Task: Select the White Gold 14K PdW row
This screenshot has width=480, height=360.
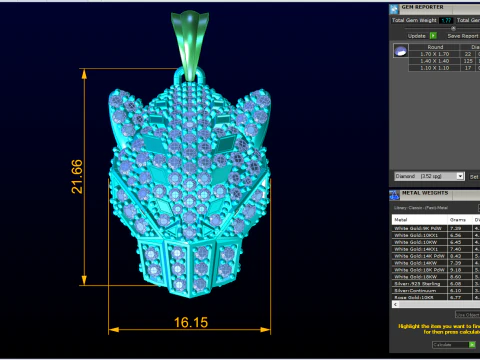Action: tap(436, 256)
